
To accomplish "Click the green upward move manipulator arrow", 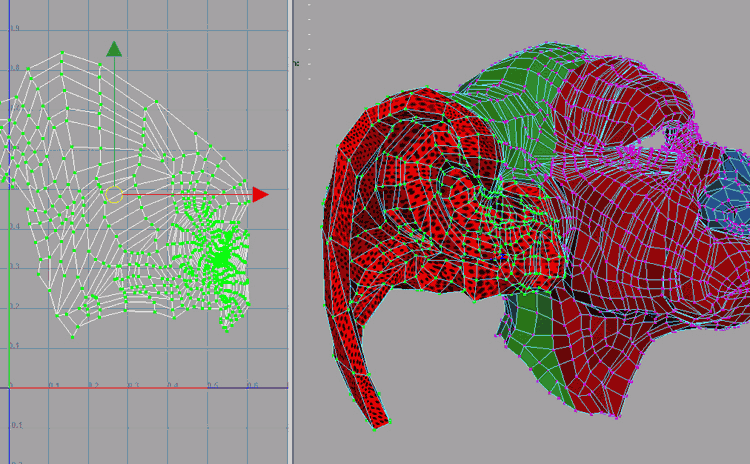I will click(114, 49).
